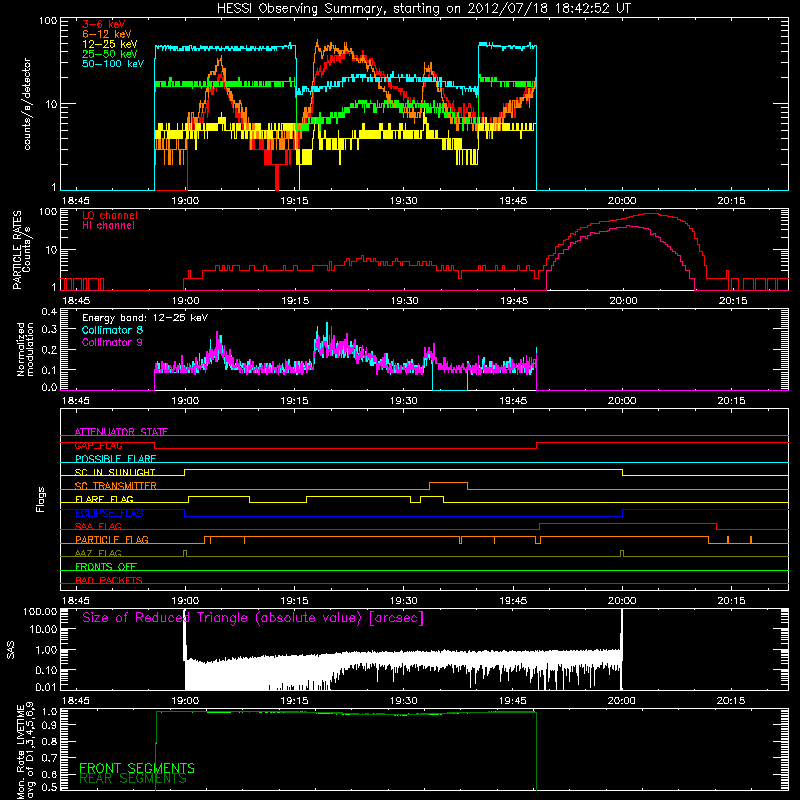This screenshot has width=800, height=800.
Task: Click the POSSIBLE_FLARE flag label
Action: tap(115, 459)
